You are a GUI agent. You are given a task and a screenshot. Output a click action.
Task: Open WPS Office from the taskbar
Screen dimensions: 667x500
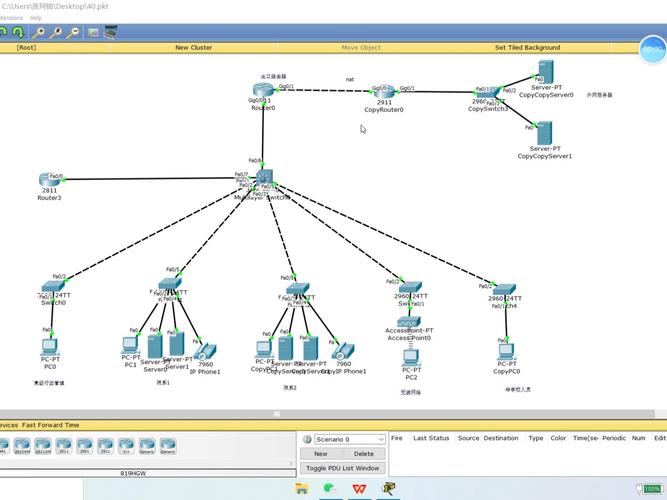click(358, 488)
